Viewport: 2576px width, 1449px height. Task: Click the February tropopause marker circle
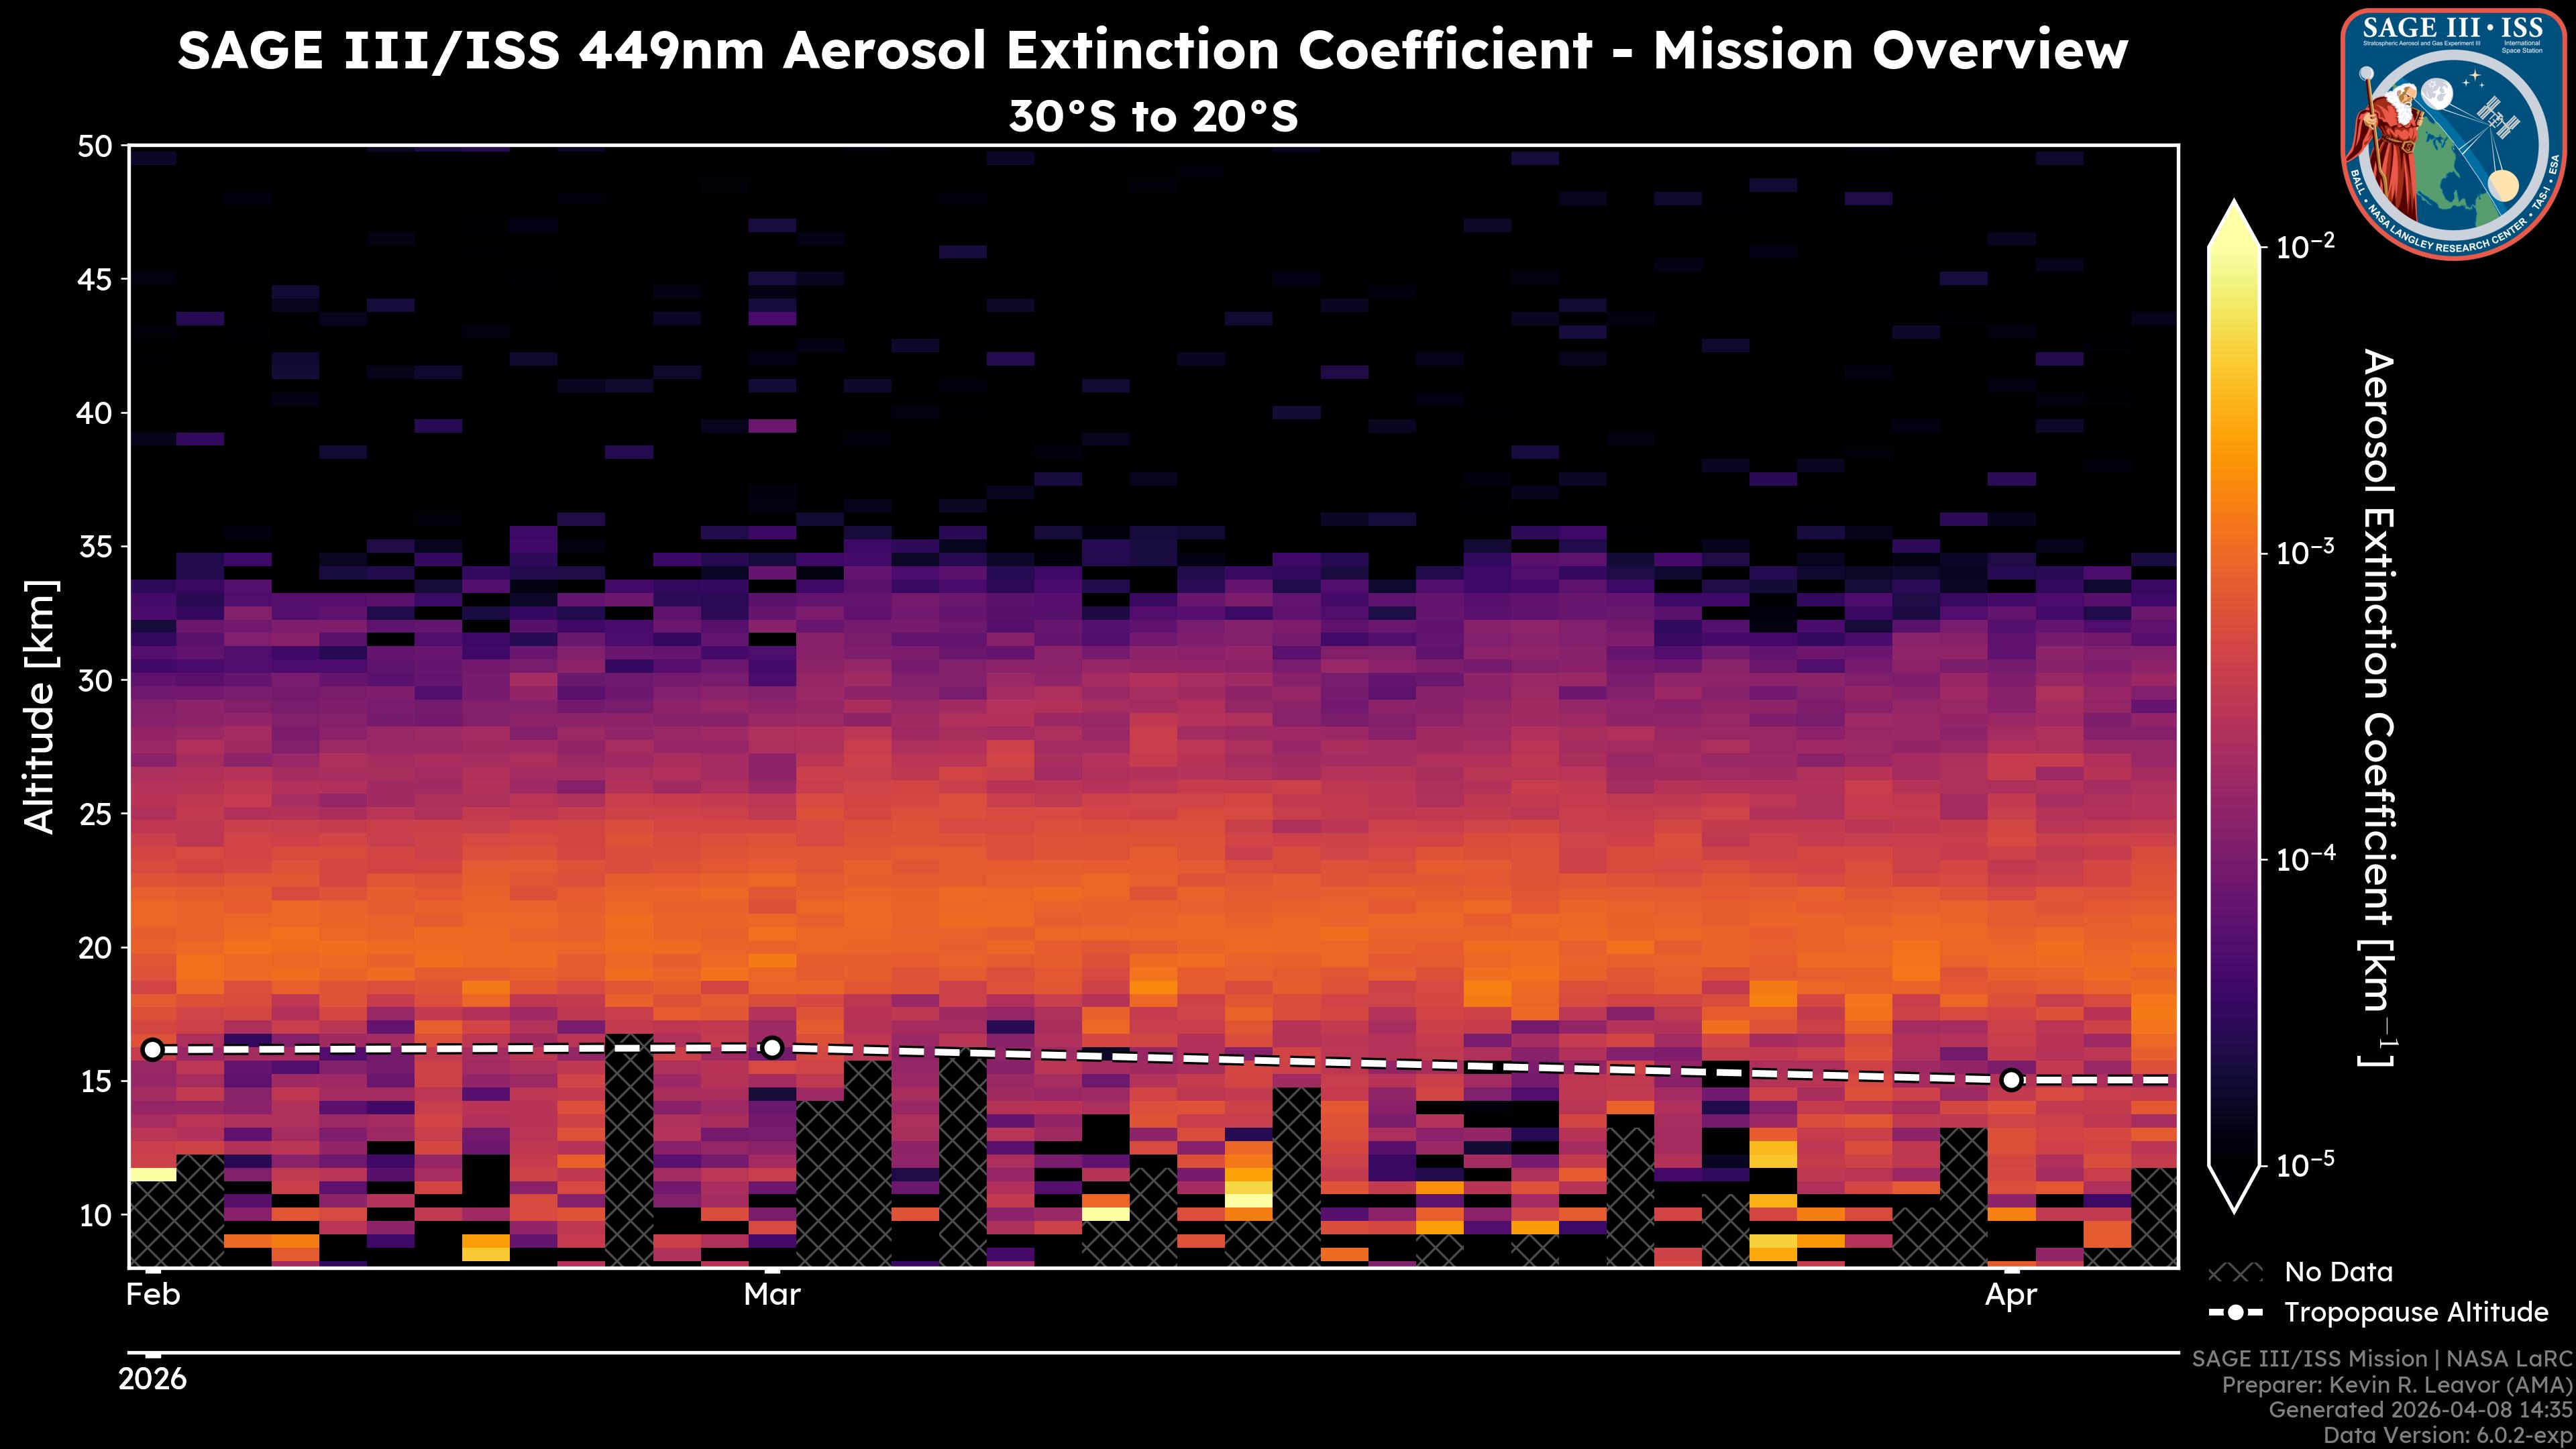(x=152, y=1049)
